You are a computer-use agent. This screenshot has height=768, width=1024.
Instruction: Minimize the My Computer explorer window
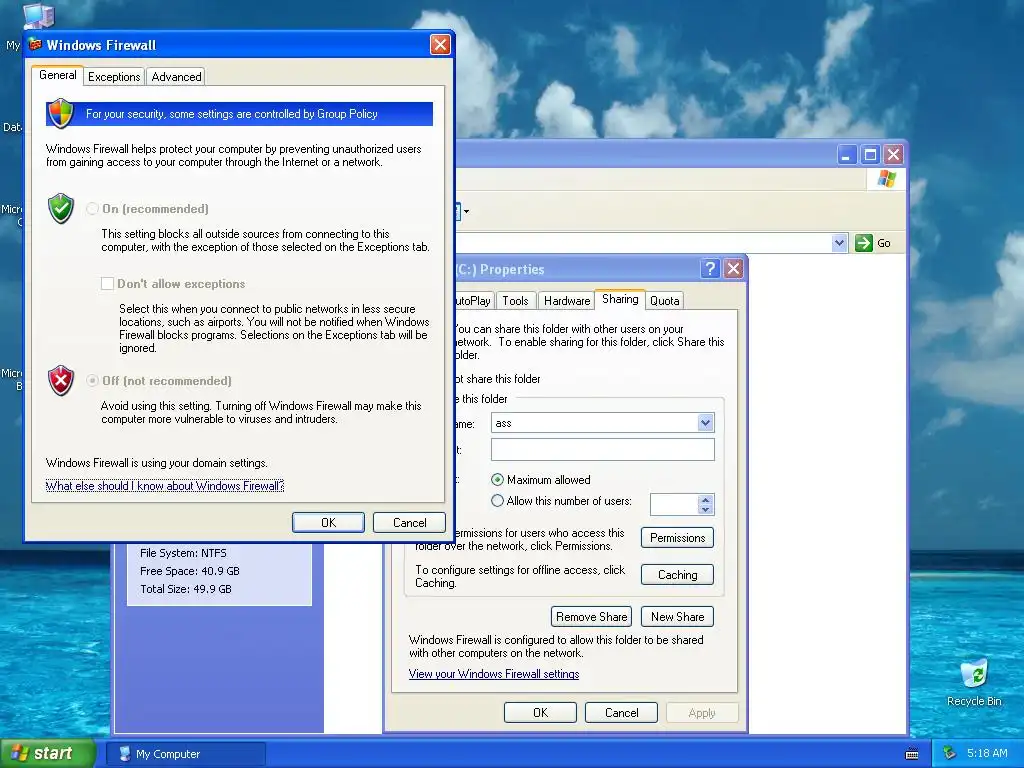click(846, 155)
